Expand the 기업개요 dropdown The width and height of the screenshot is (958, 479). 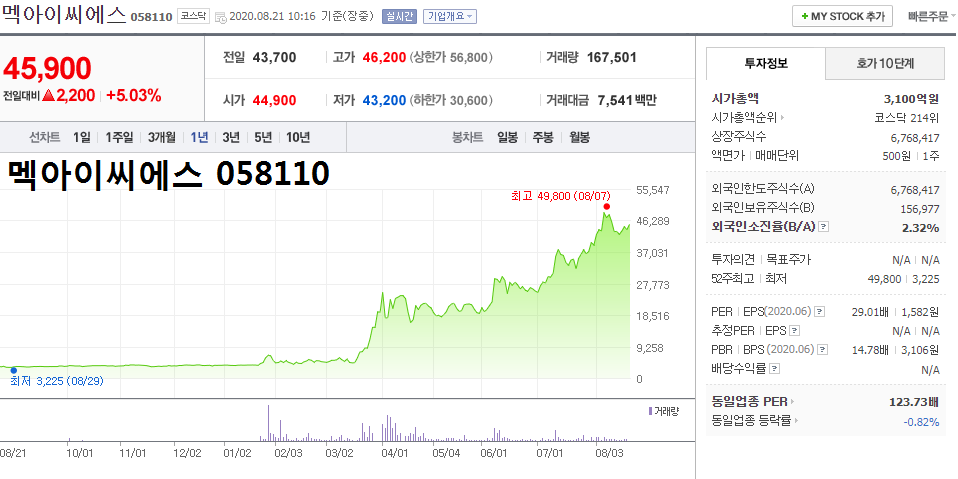[x=450, y=16]
